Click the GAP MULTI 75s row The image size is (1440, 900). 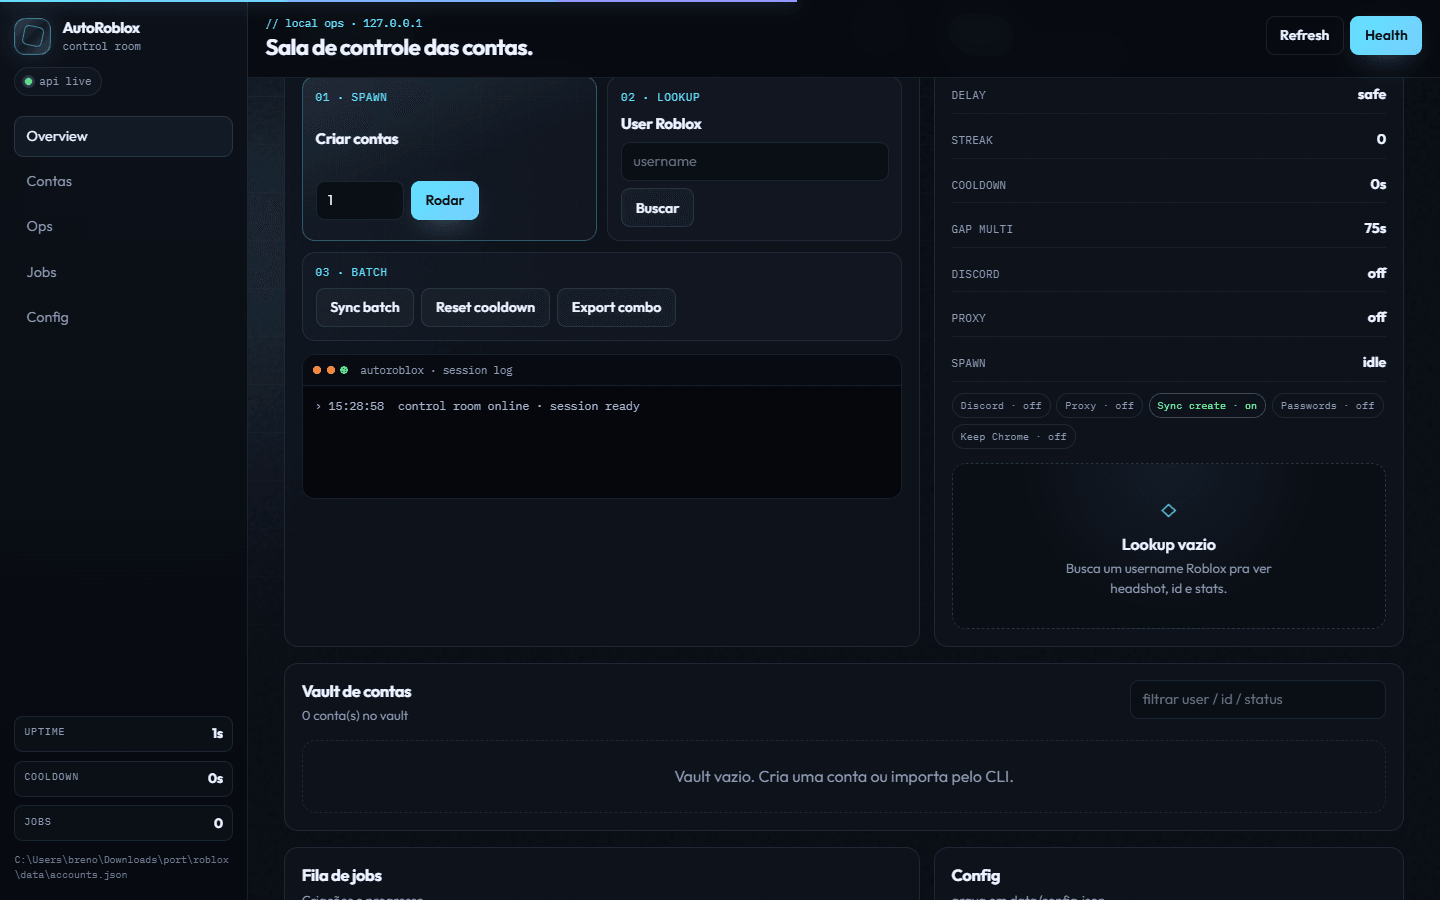1168,229
